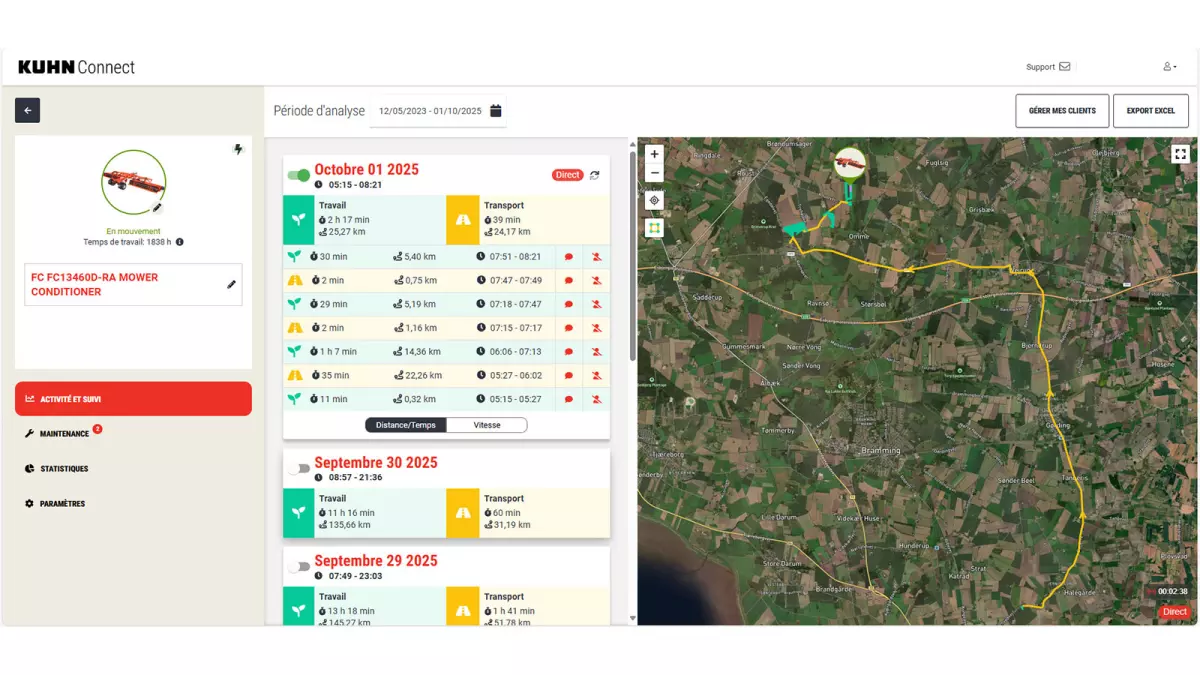The height and width of the screenshot is (675, 1200).
Task: Enable Septembre 29 2025 route toggle
Action: (298, 566)
